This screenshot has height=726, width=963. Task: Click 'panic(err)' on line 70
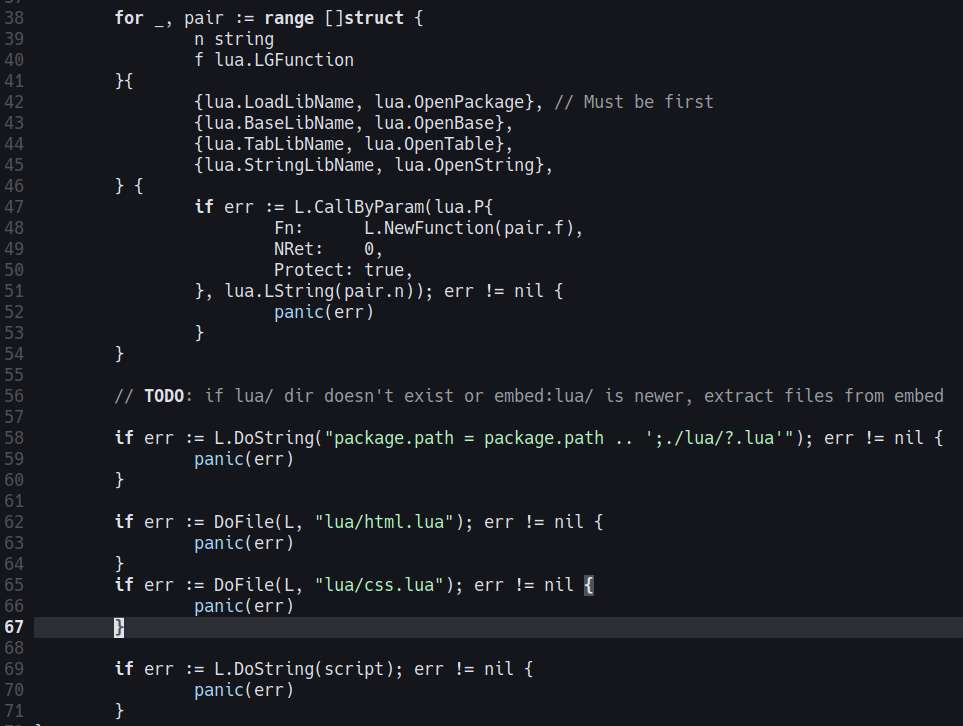pyautogui.click(x=244, y=690)
